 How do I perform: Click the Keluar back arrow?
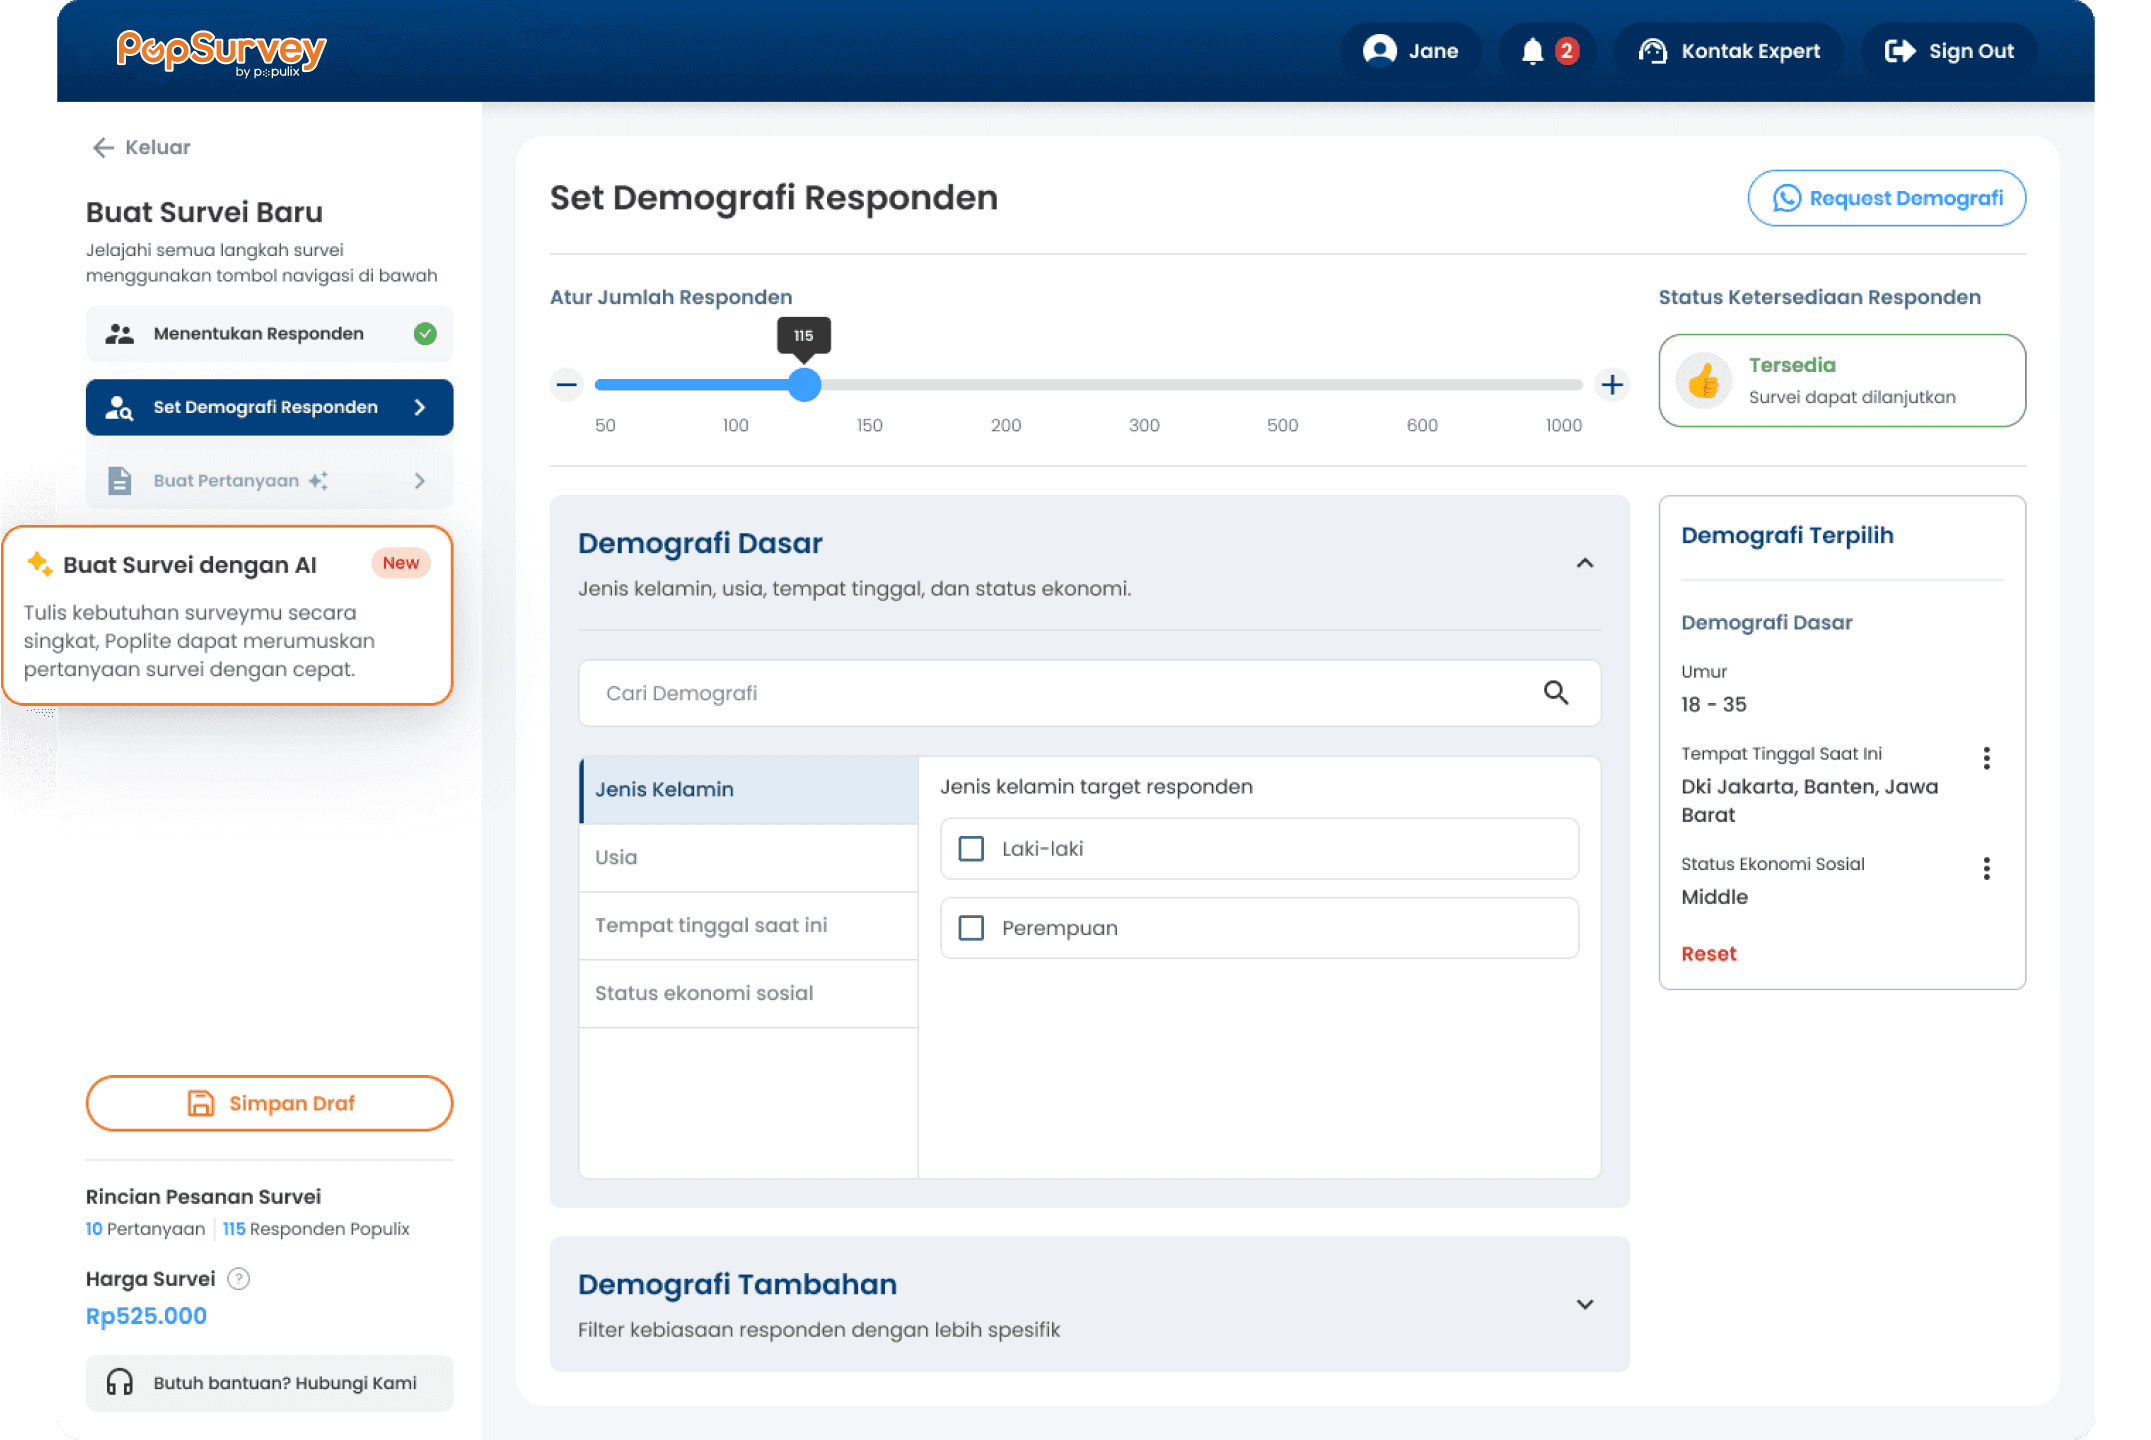[x=103, y=148]
